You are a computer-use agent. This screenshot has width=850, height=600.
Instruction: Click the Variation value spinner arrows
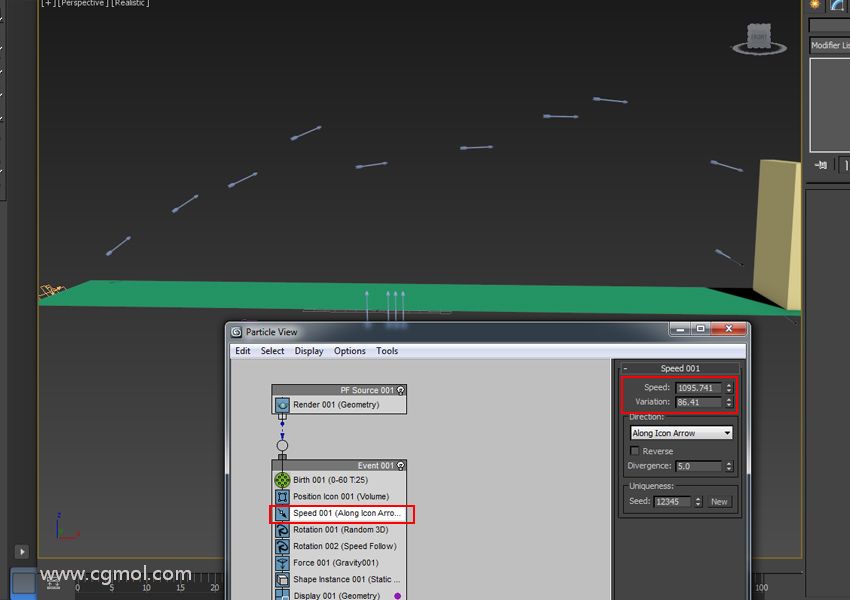point(729,402)
